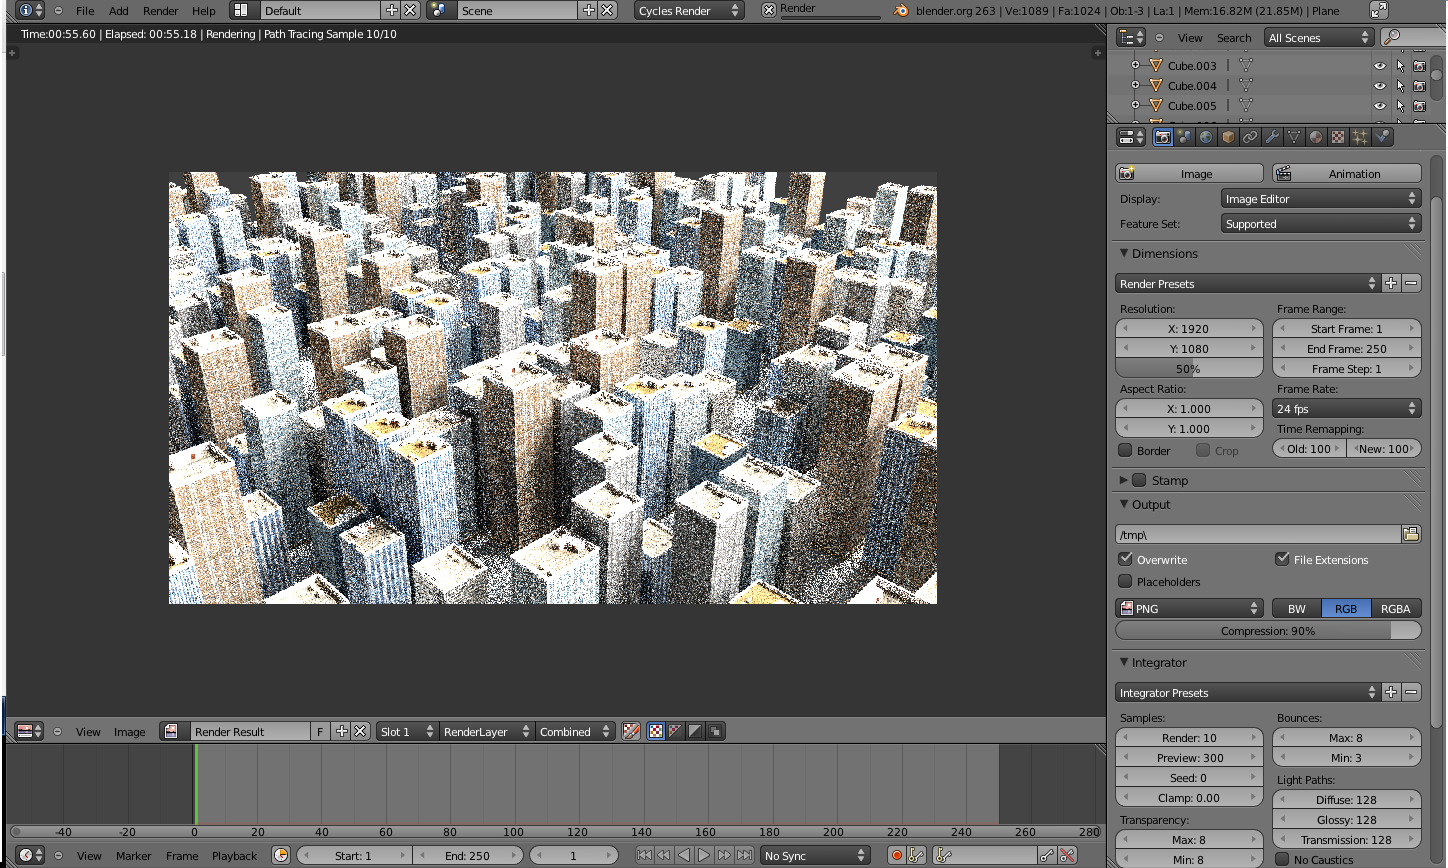Expand the Cube.003 tree node

1135,66
